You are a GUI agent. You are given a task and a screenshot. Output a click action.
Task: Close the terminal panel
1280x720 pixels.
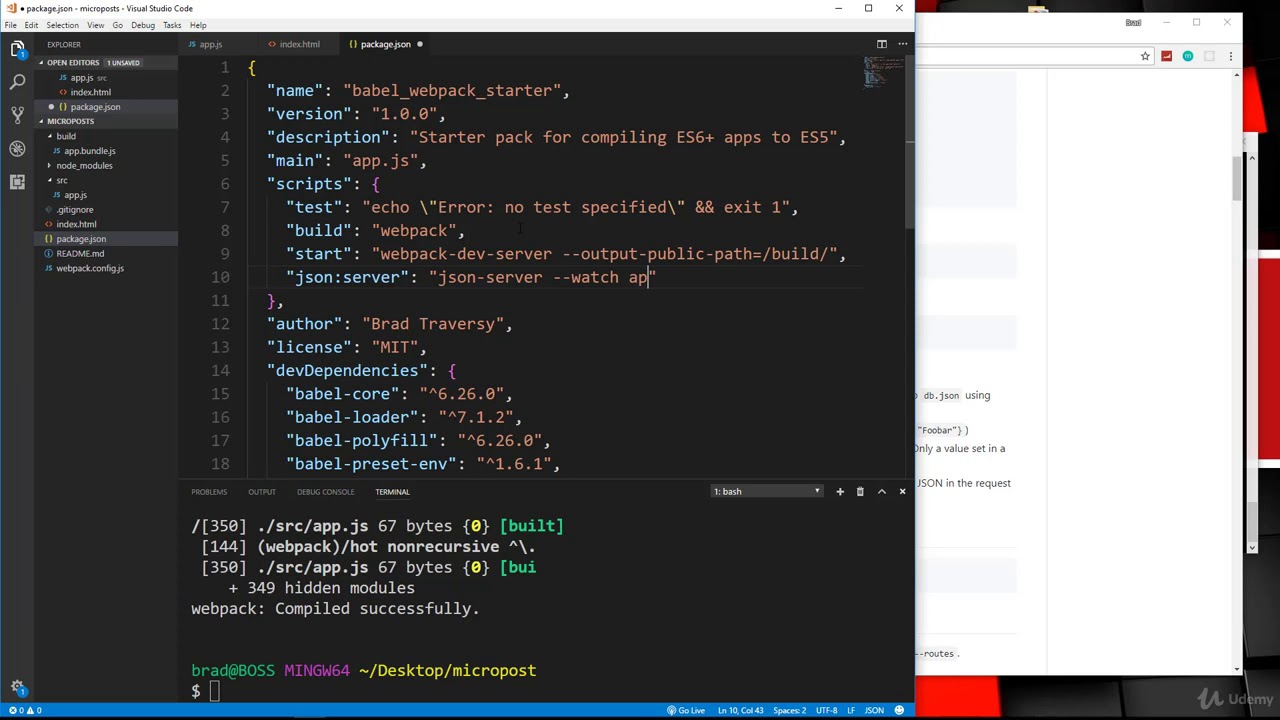click(902, 491)
